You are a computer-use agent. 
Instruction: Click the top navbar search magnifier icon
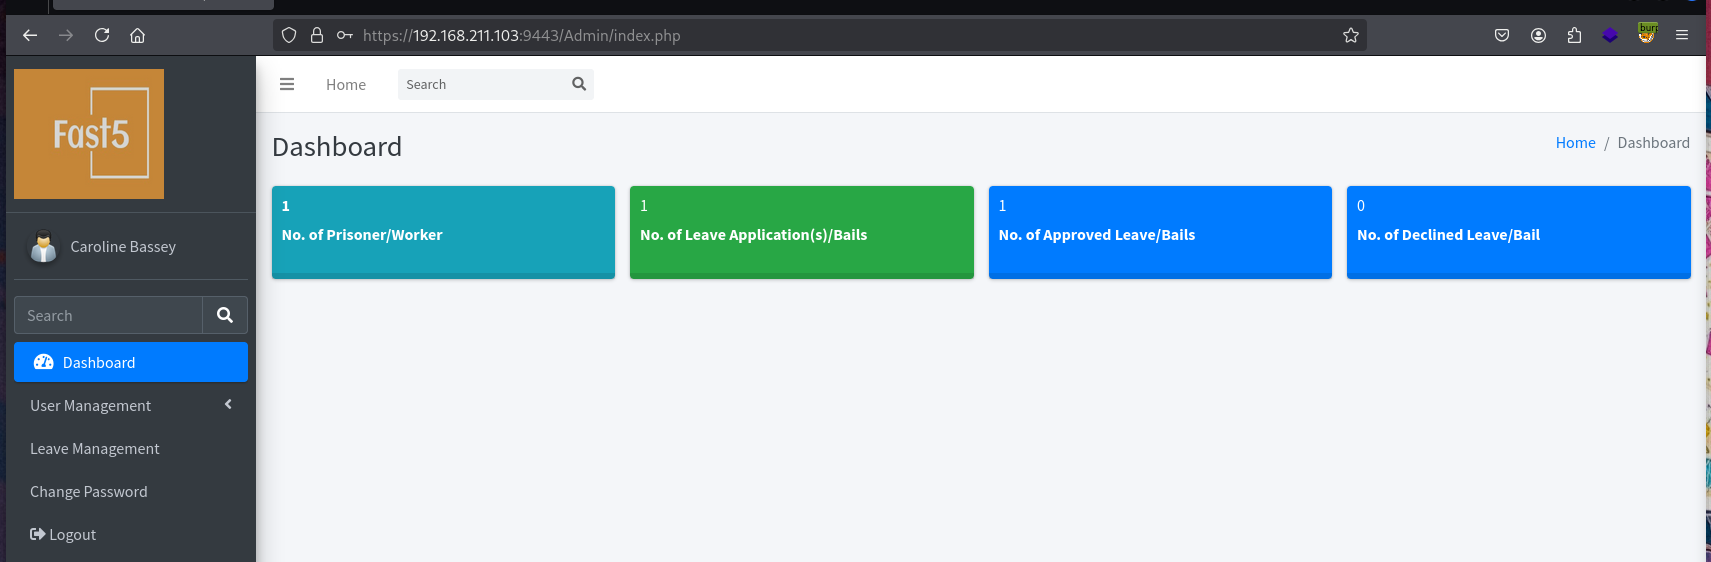pyautogui.click(x=579, y=84)
